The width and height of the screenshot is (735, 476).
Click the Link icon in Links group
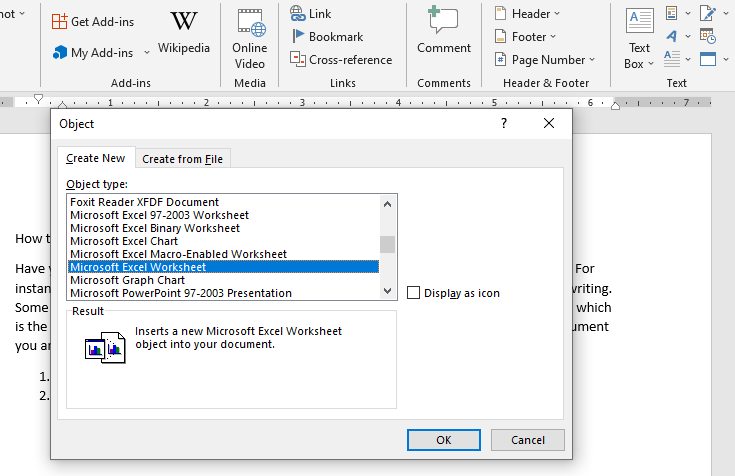click(297, 13)
